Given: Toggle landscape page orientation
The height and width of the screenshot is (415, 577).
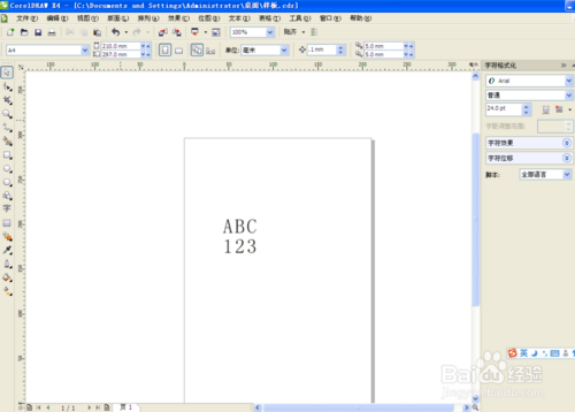Looking at the screenshot, I should coord(179,50).
